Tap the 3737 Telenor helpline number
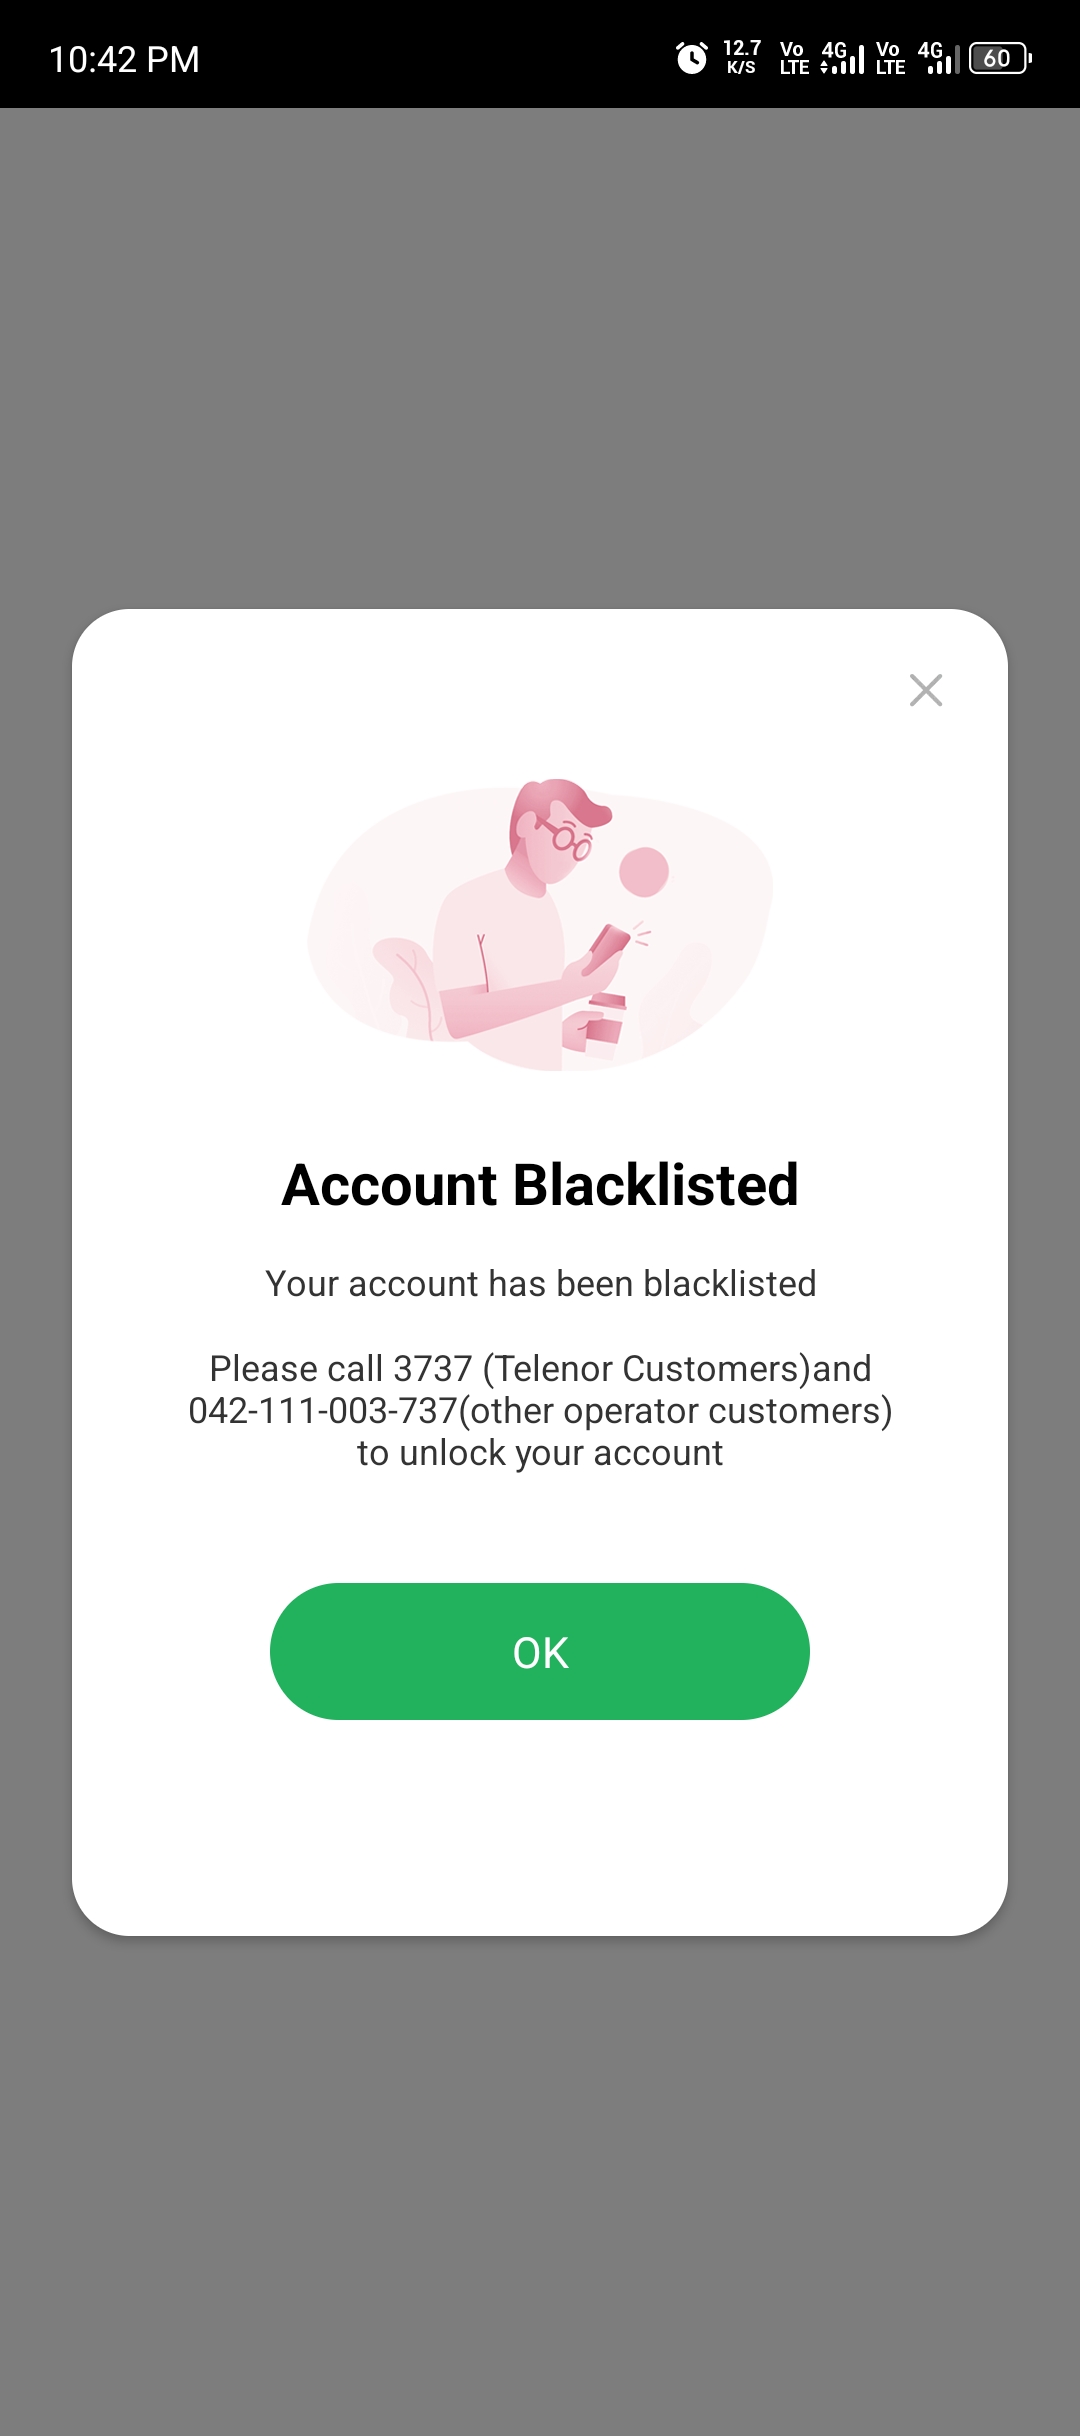The image size is (1080, 2436). tap(432, 1368)
